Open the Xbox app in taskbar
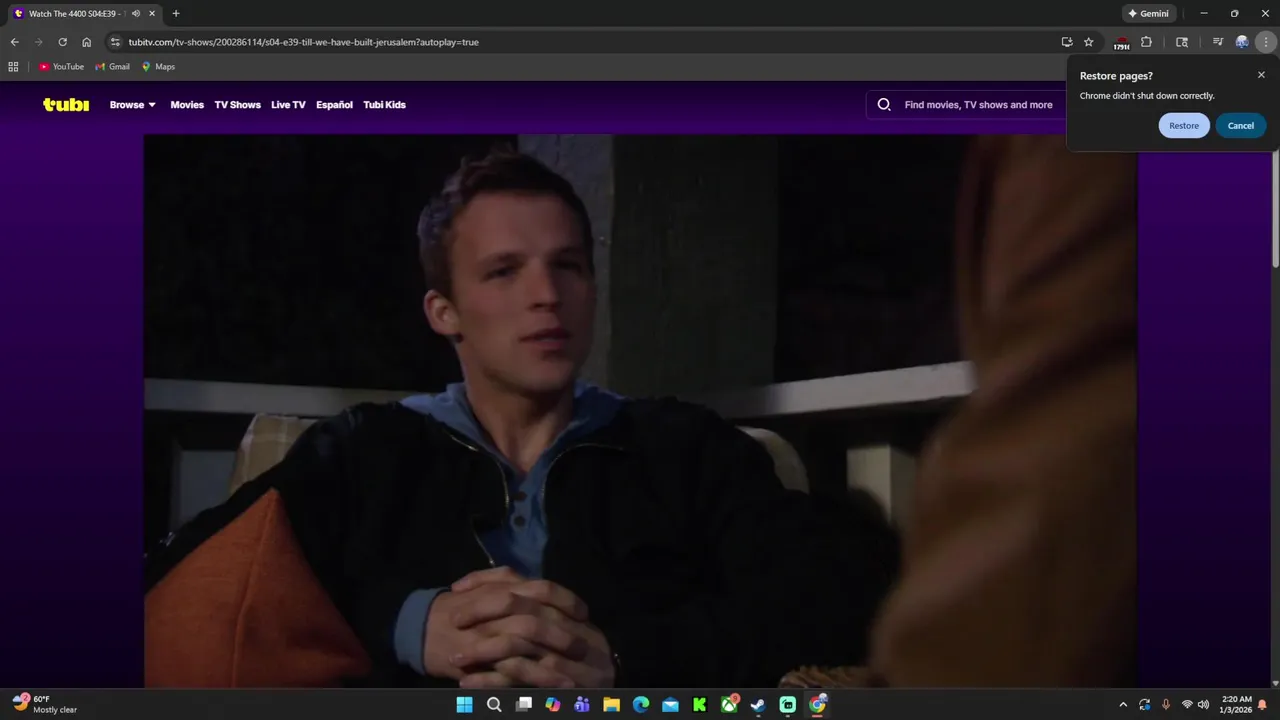 pyautogui.click(x=729, y=705)
